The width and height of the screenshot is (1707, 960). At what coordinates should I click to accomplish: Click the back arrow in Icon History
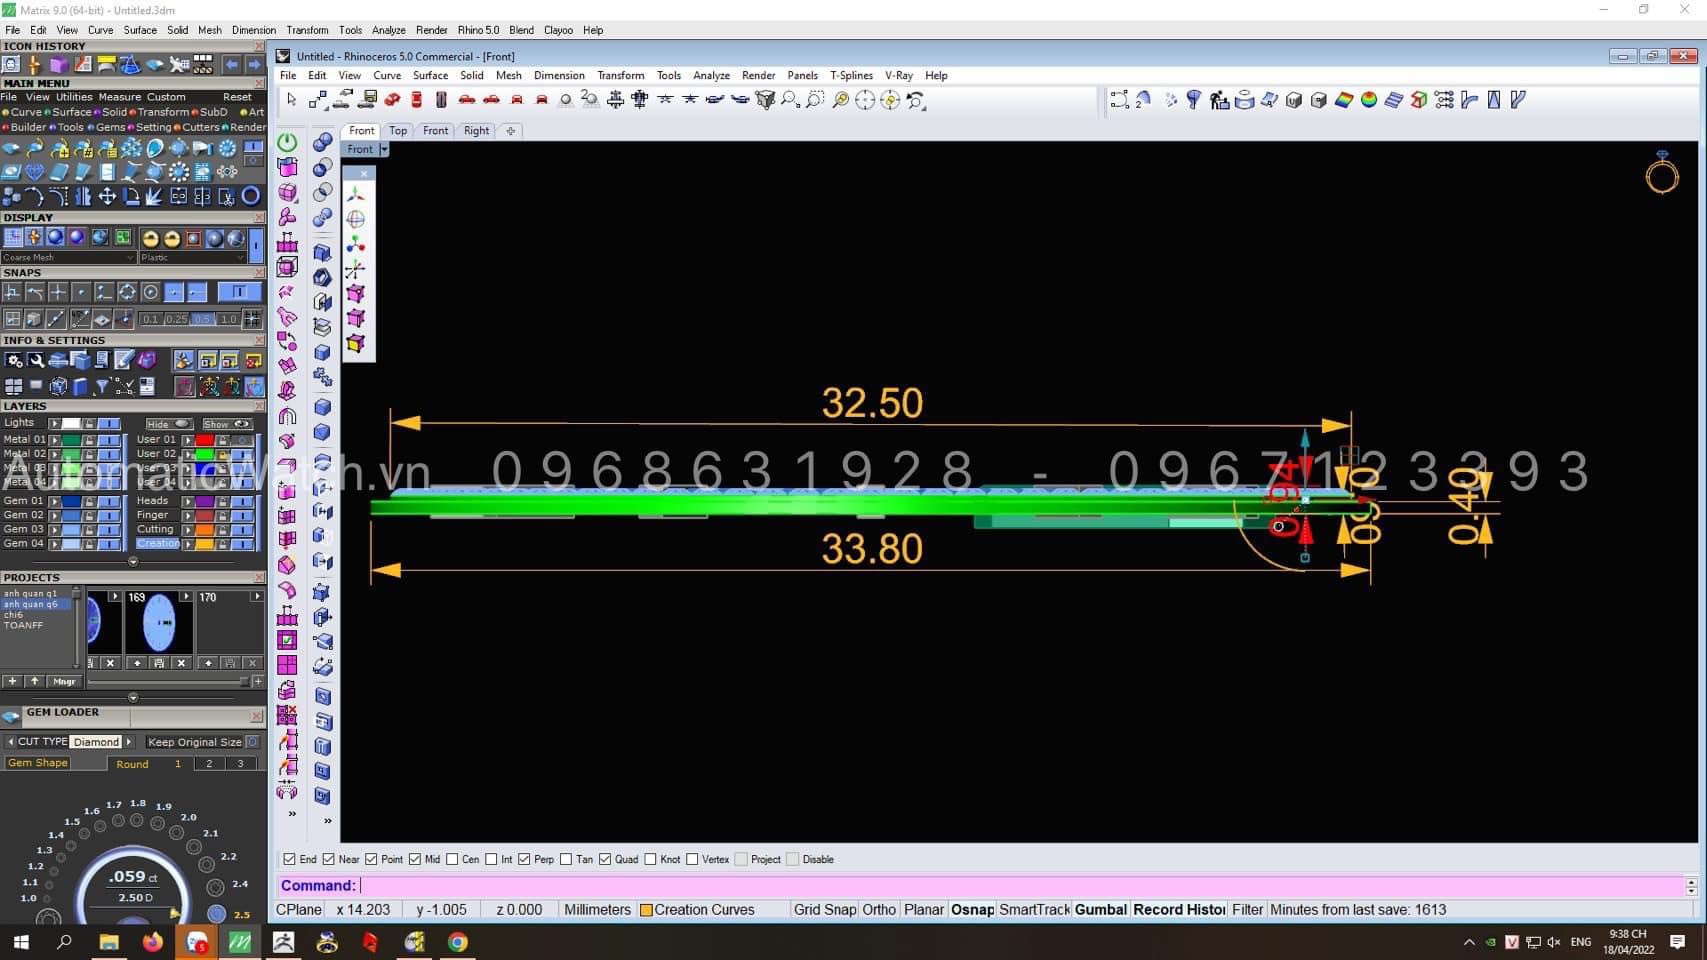(232, 65)
